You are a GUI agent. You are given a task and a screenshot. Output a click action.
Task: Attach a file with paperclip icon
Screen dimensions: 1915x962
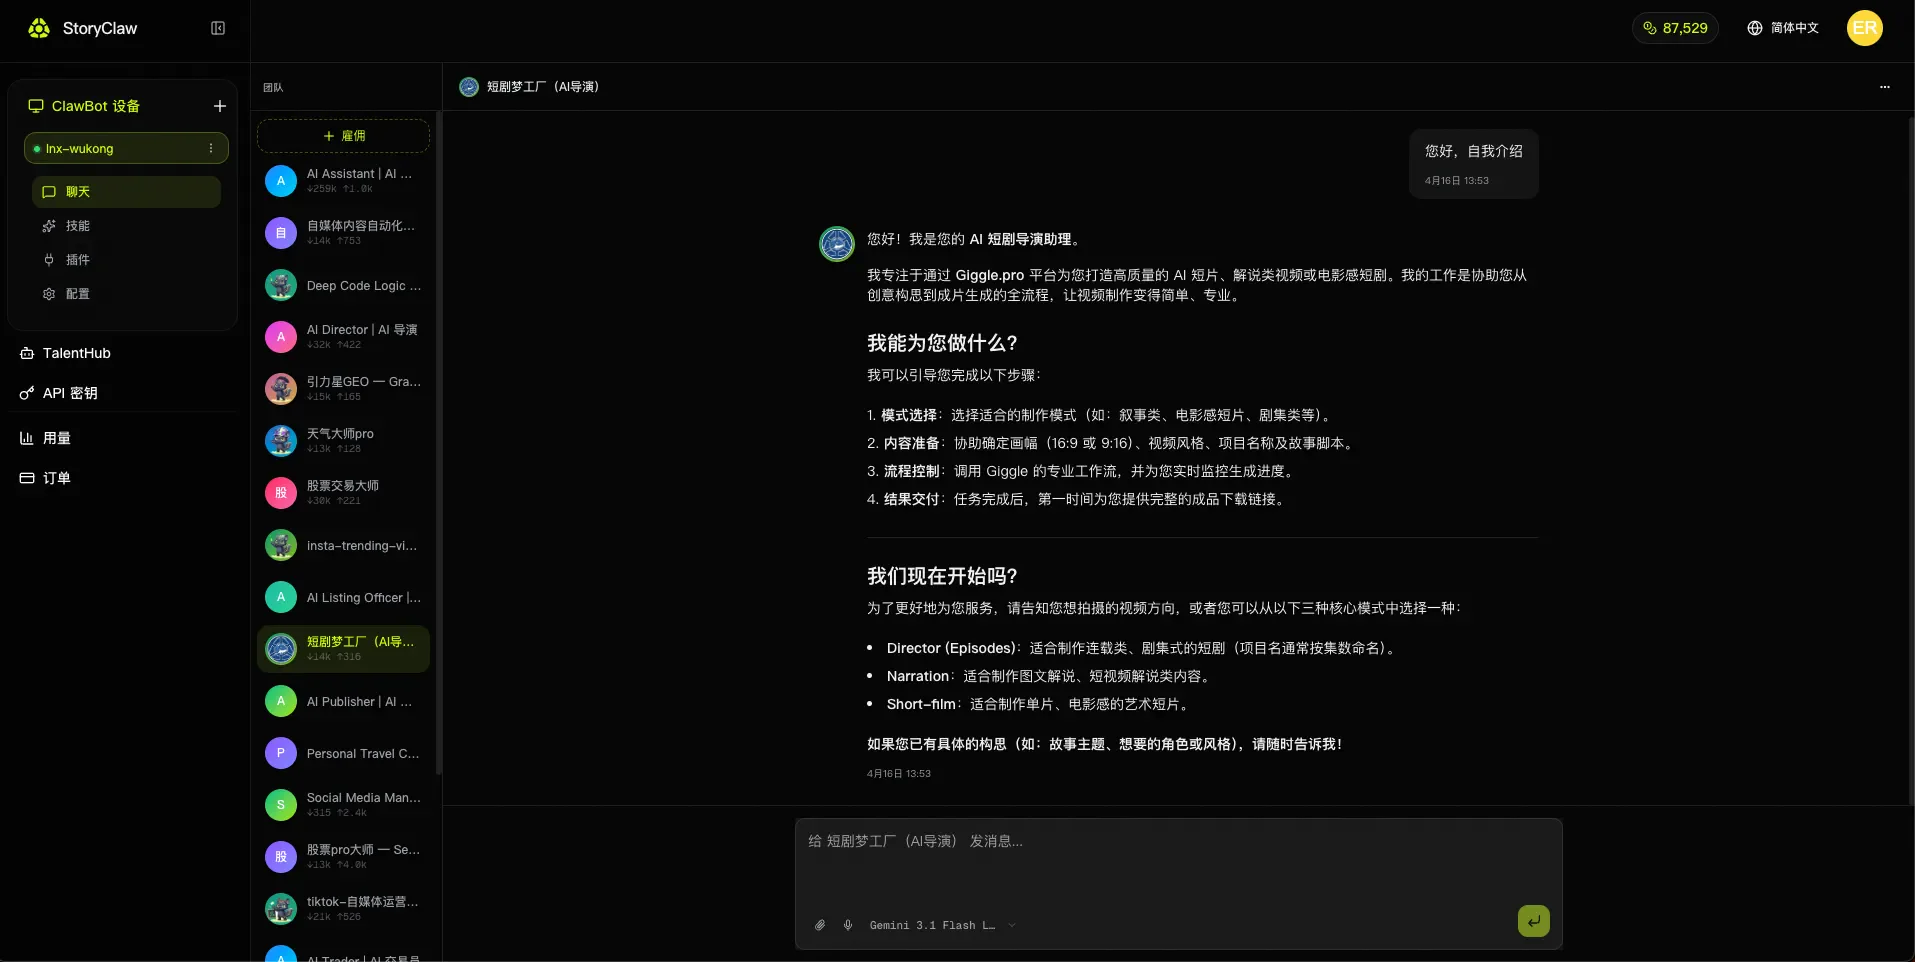point(820,925)
